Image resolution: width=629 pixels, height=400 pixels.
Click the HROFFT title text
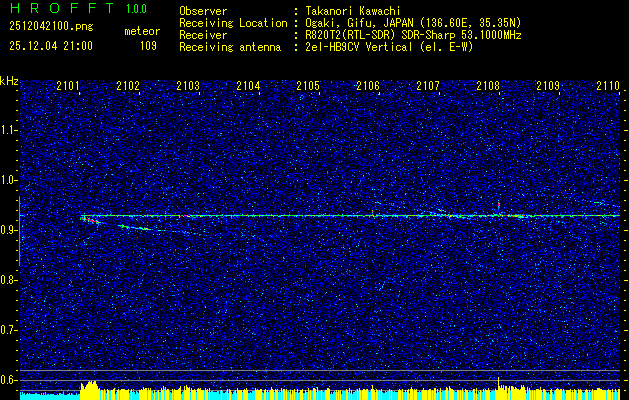(62, 8)
